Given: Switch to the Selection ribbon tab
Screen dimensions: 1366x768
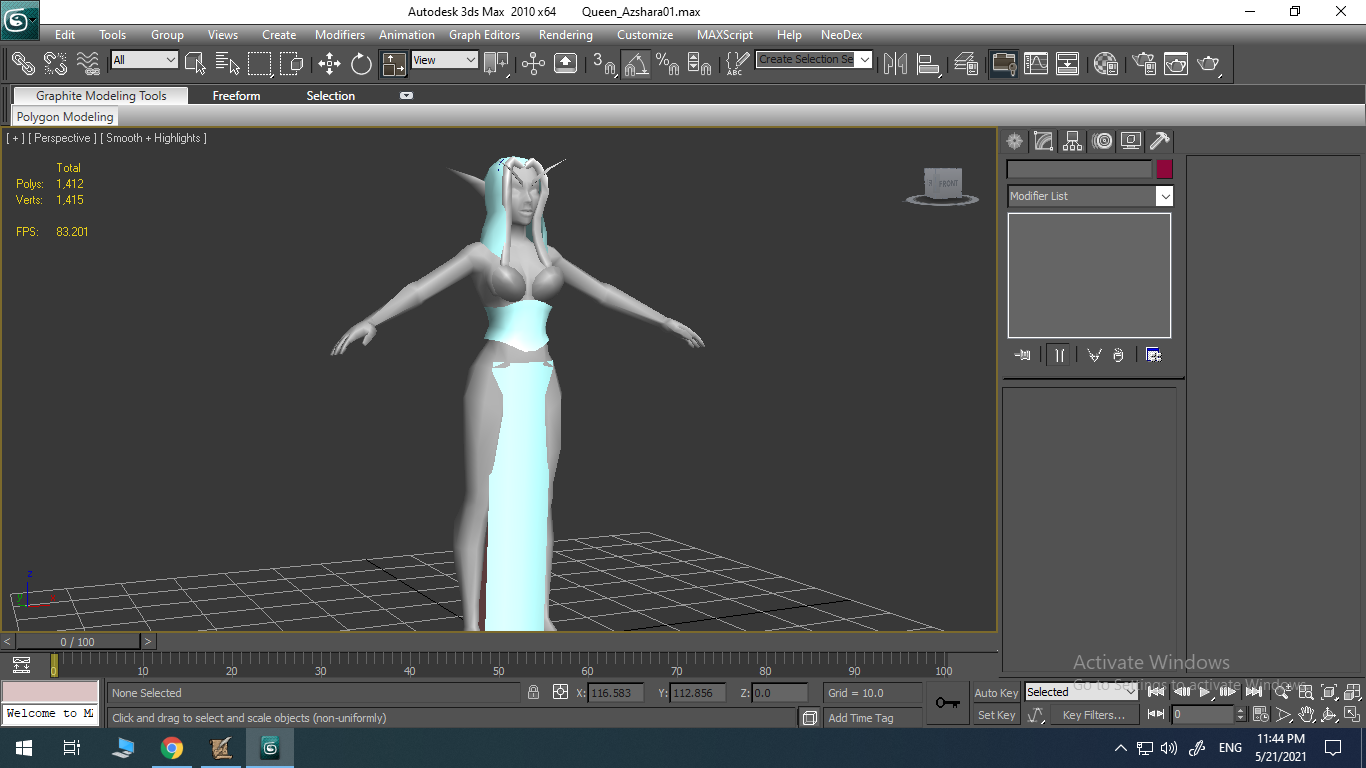Looking at the screenshot, I should tap(331, 96).
